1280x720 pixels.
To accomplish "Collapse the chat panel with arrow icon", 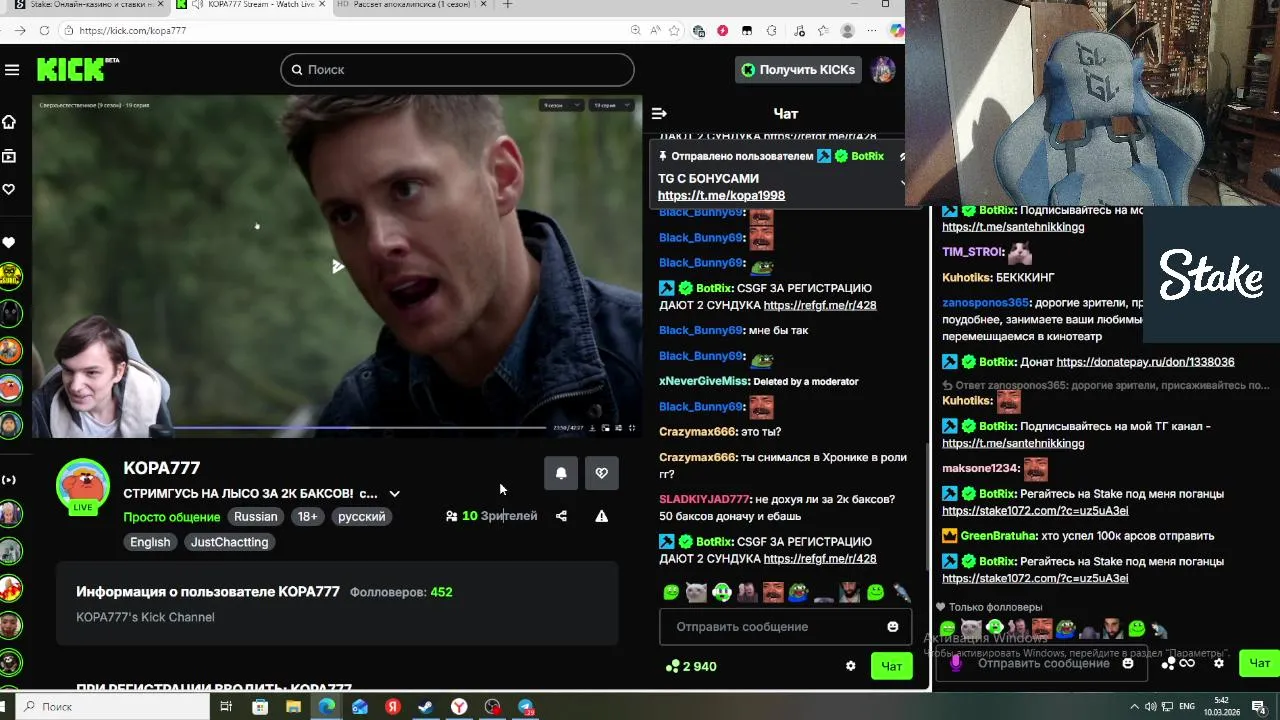I will point(659,114).
